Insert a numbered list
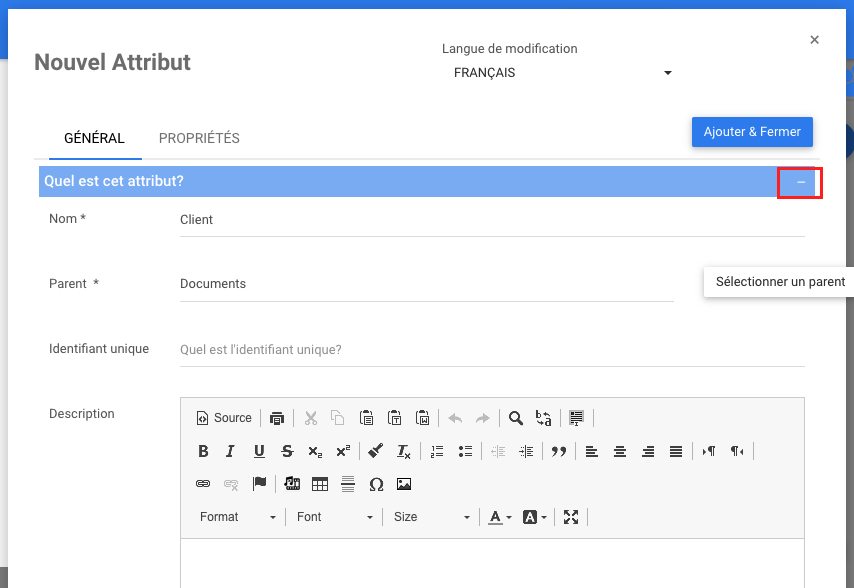 point(437,451)
